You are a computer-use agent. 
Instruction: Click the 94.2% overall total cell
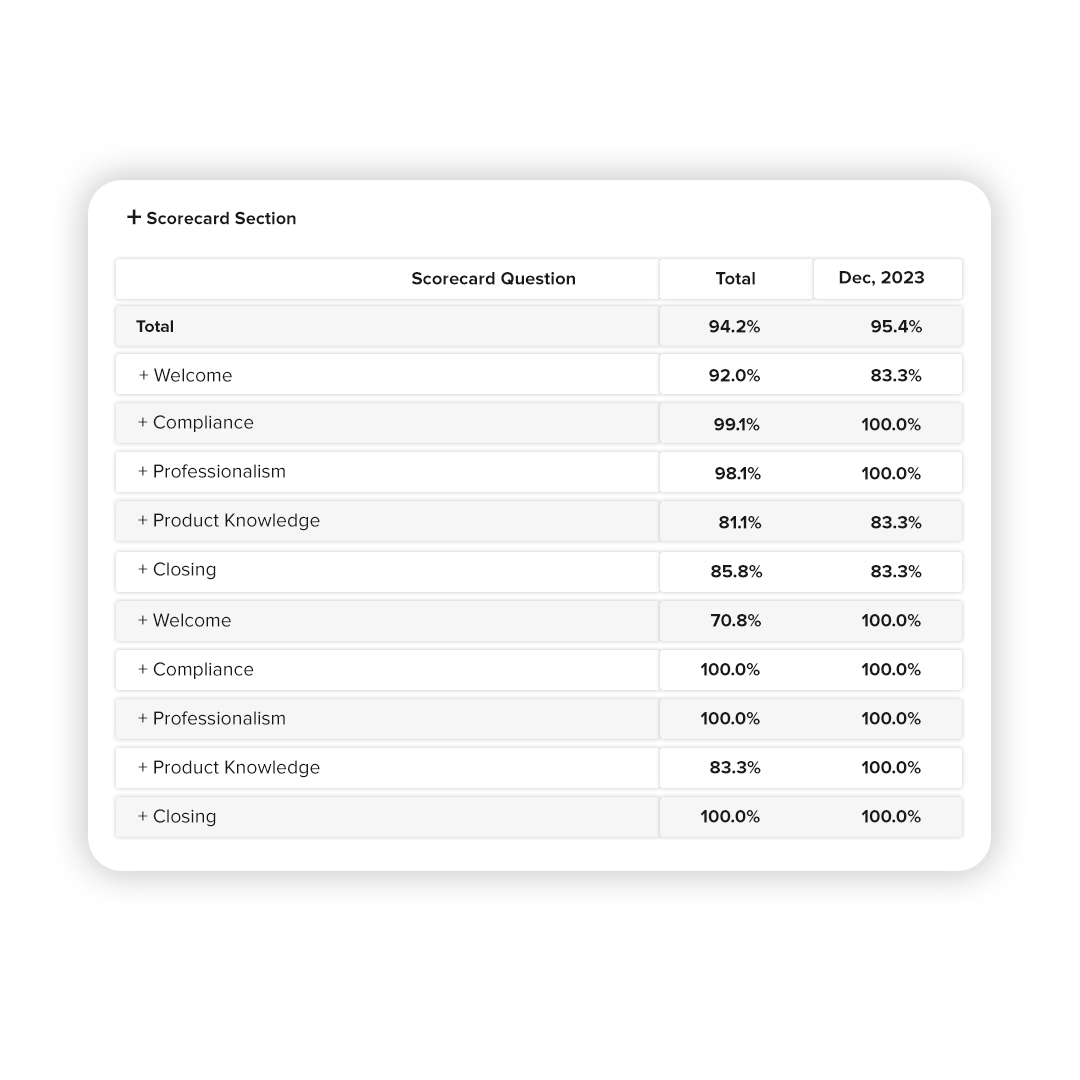(x=734, y=326)
